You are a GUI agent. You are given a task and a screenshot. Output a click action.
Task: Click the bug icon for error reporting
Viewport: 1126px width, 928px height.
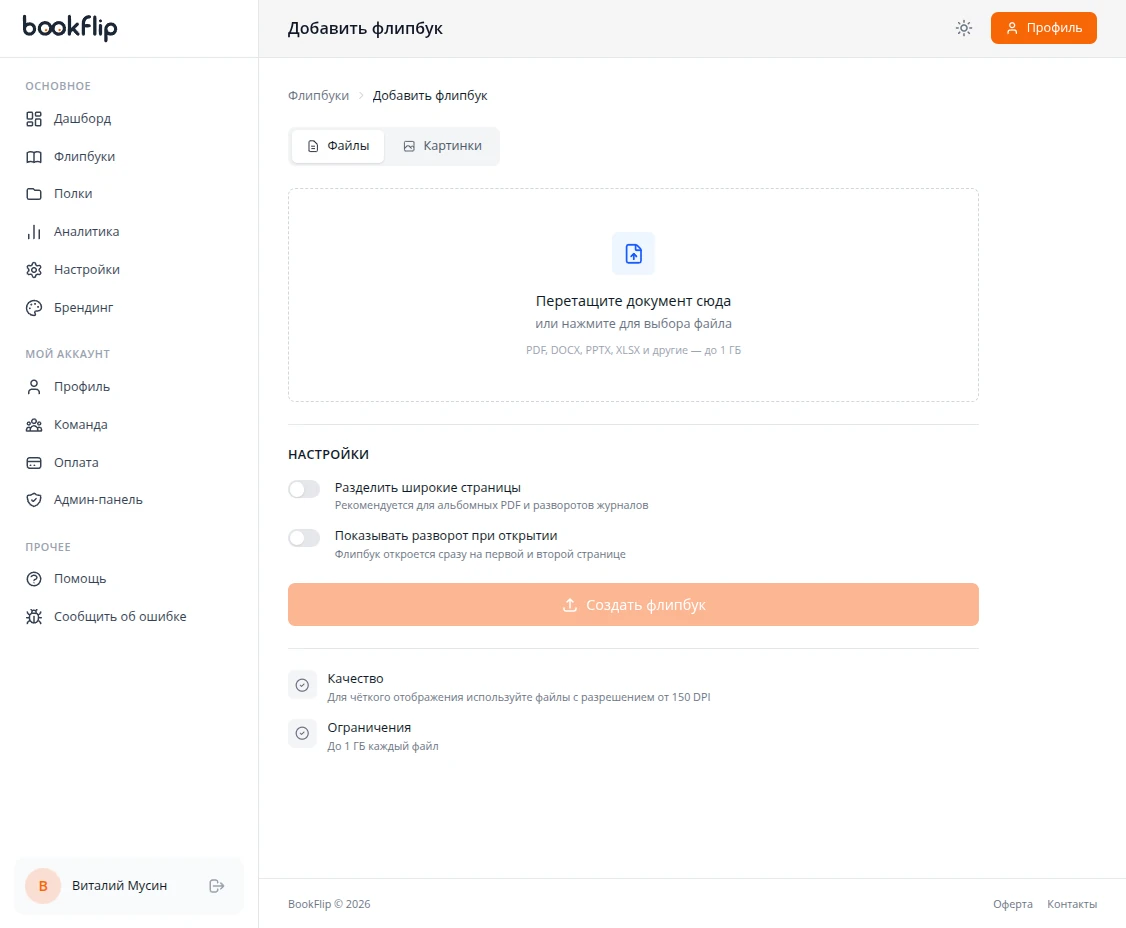34,617
